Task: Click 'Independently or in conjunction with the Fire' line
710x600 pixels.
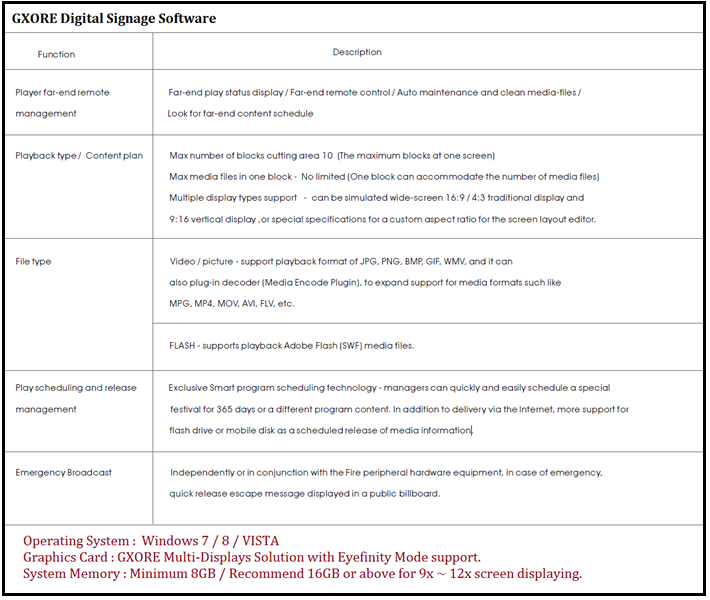Action: click(x=386, y=473)
